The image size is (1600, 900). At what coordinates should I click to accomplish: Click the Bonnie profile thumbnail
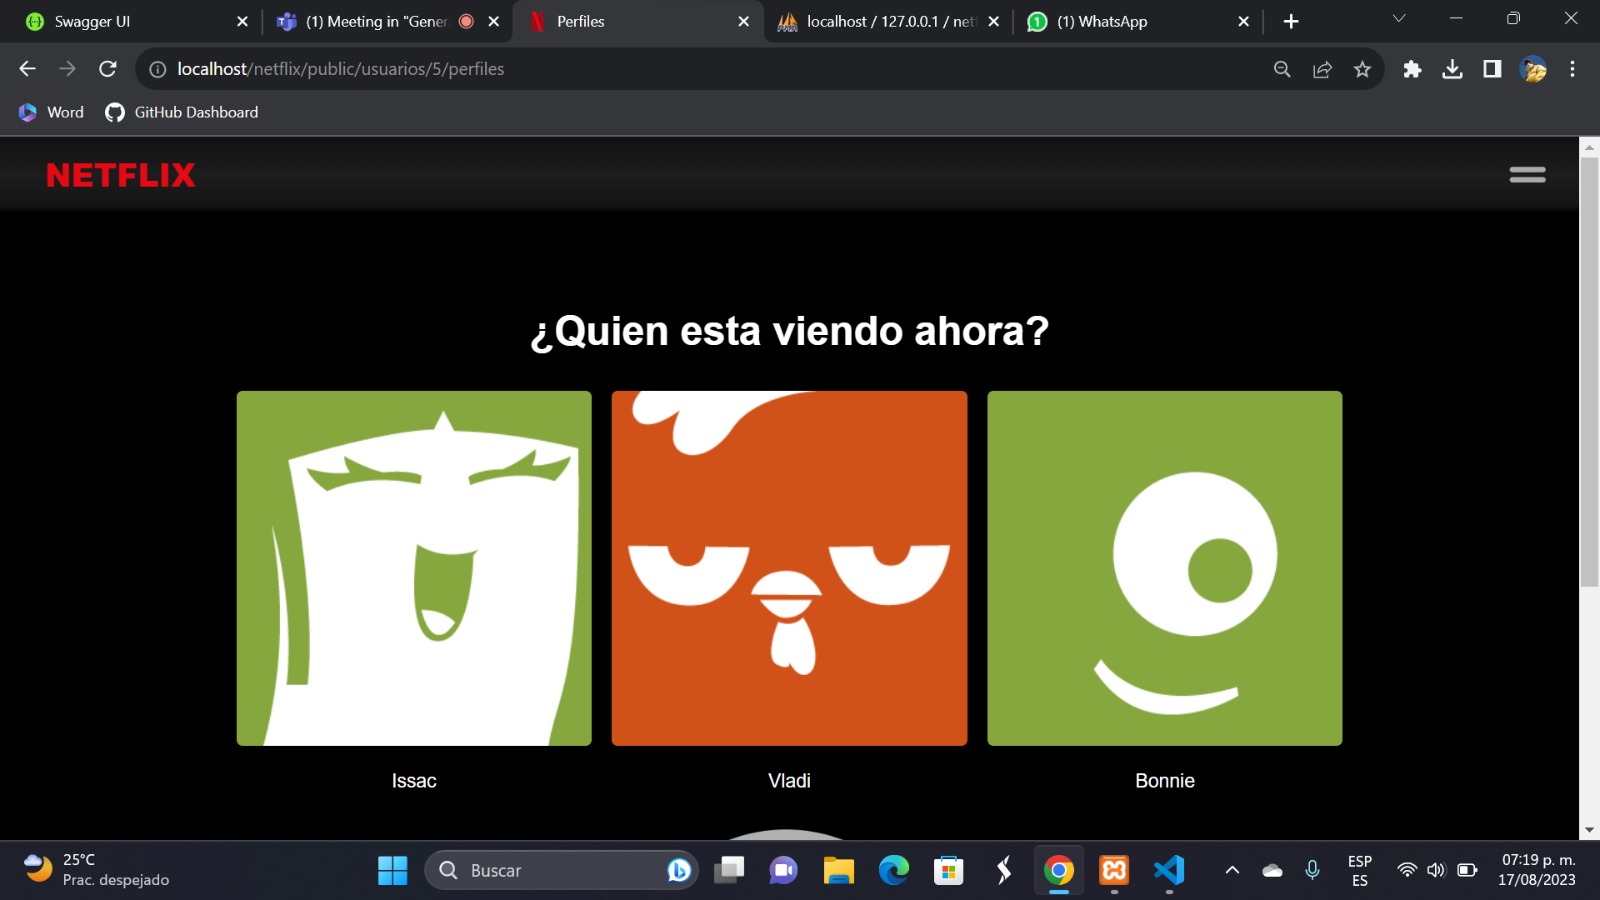coord(1165,567)
